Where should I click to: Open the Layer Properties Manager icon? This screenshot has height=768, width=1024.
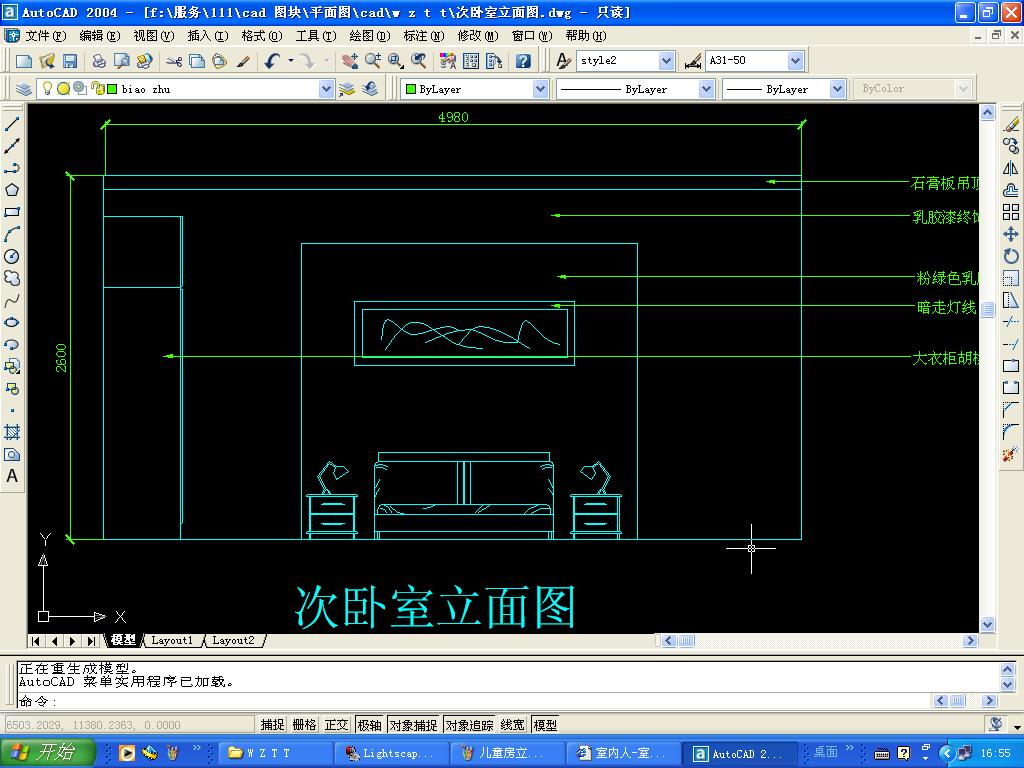click(24, 89)
